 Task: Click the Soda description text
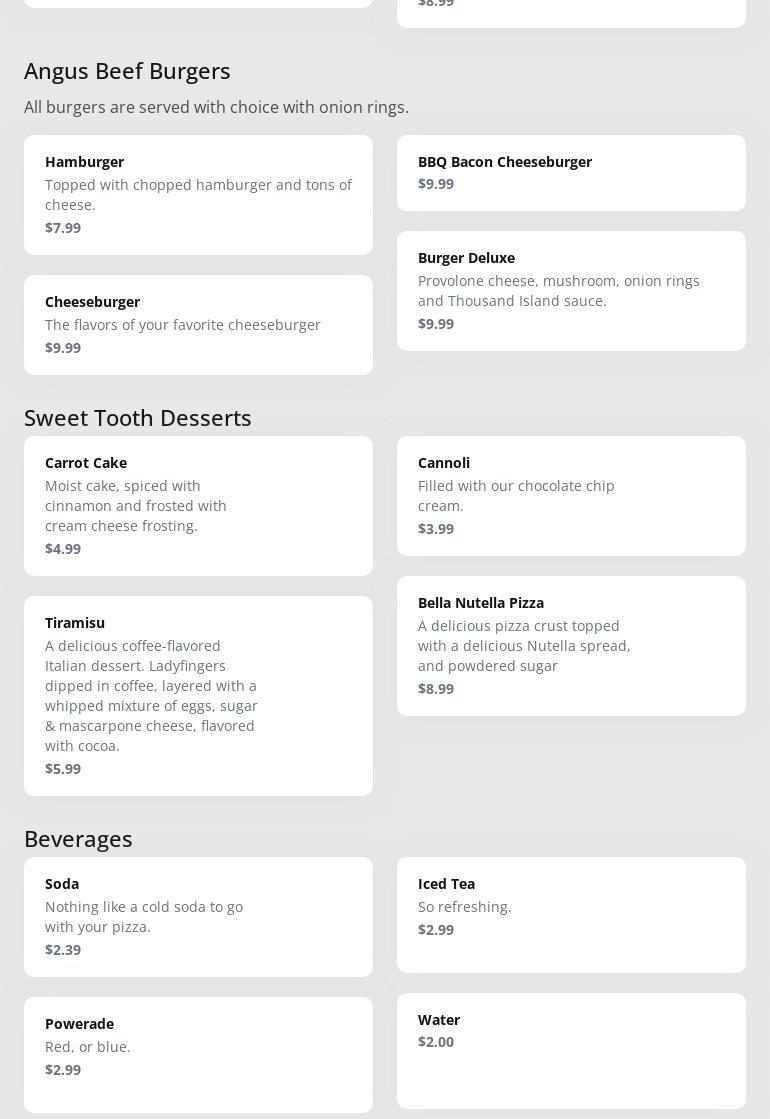point(144,917)
